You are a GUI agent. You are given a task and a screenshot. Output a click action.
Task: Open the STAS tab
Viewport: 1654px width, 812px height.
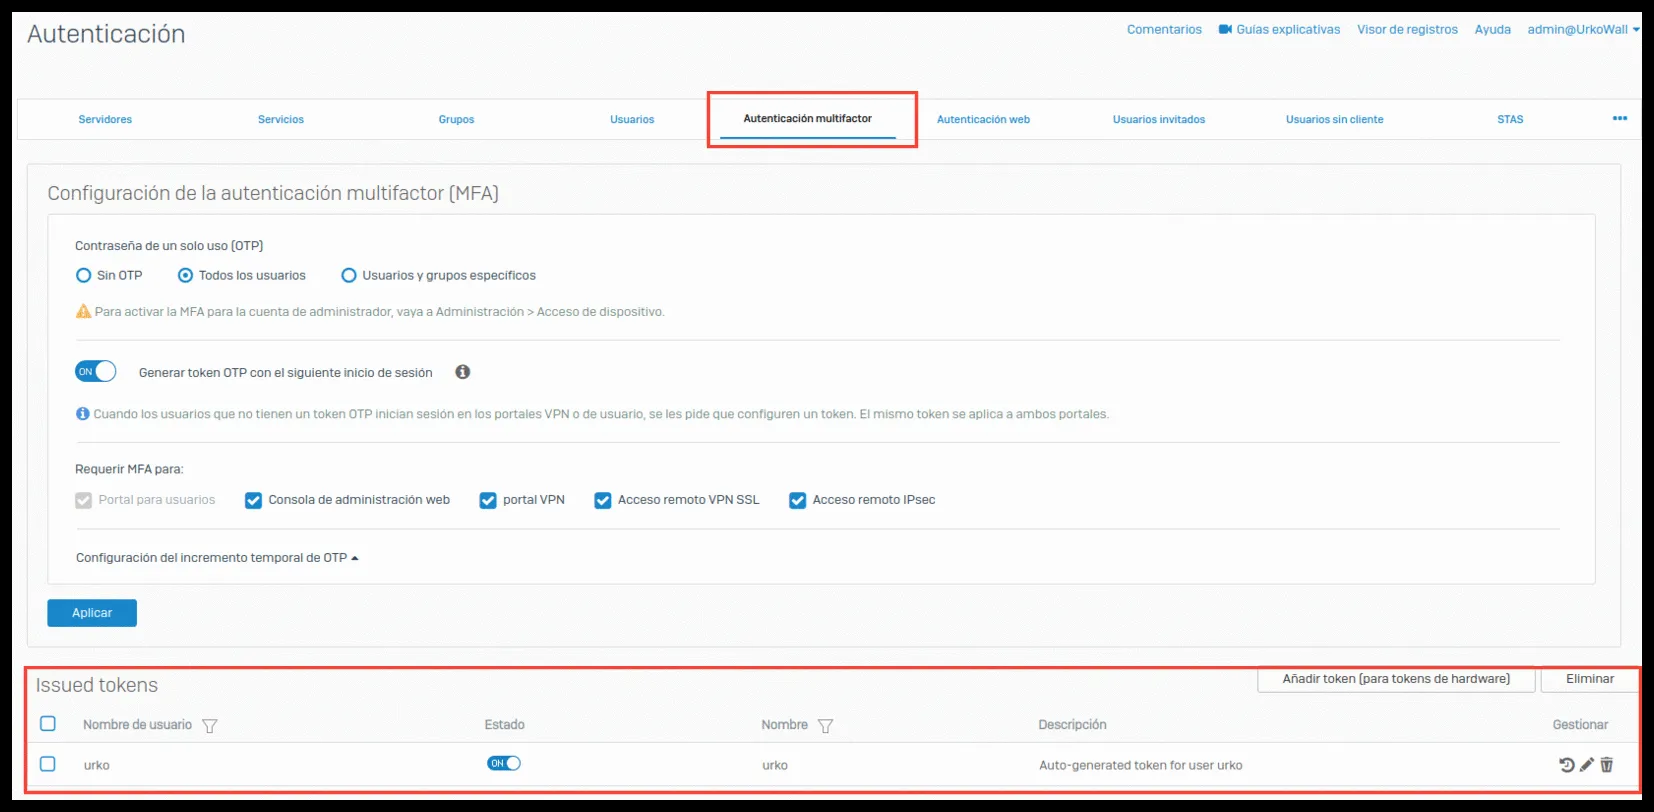(1510, 119)
